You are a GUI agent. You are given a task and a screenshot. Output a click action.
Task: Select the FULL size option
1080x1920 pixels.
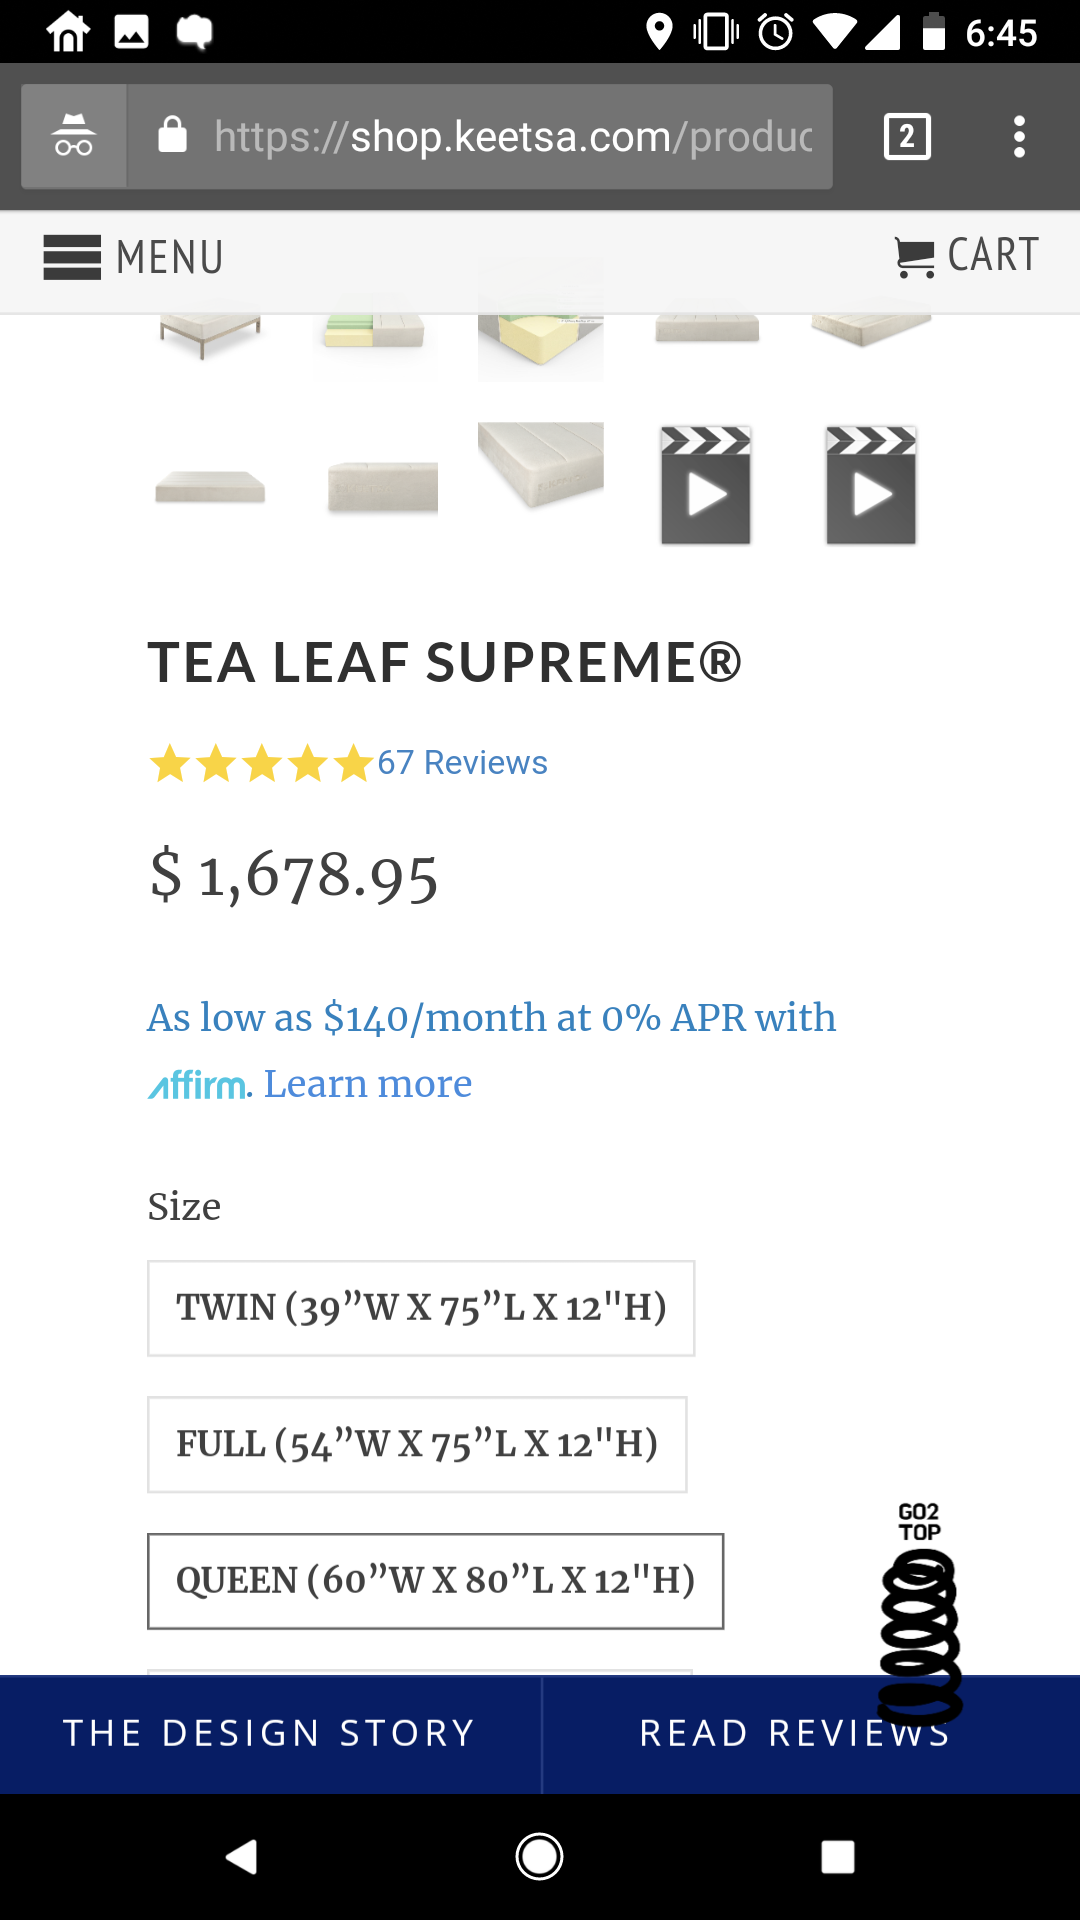pyautogui.click(x=417, y=1444)
